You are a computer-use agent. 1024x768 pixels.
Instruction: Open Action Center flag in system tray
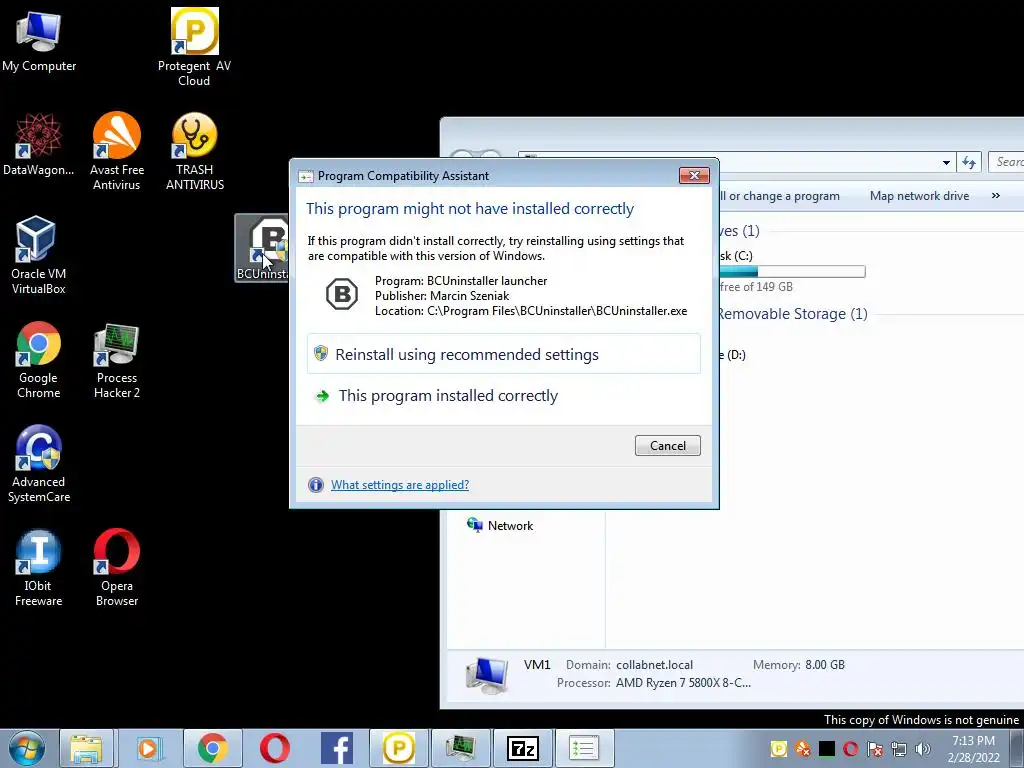(x=875, y=748)
